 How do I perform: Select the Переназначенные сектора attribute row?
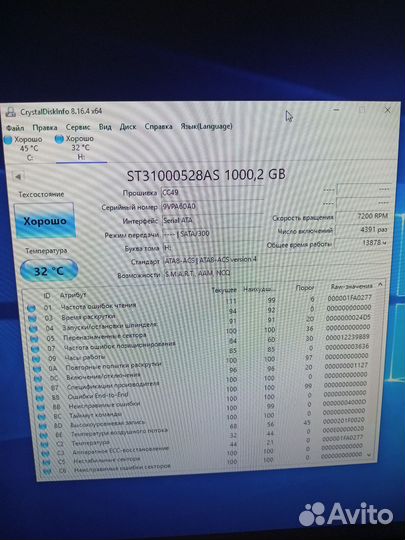pos(201,334)
